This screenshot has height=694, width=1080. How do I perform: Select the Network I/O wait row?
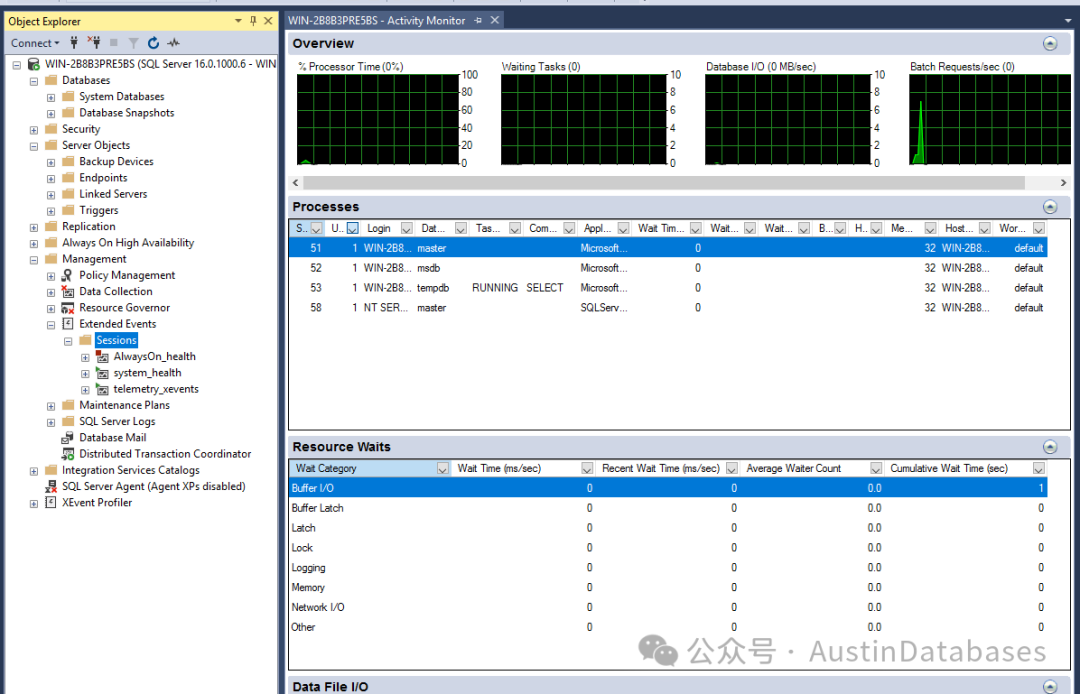point(669,607)
